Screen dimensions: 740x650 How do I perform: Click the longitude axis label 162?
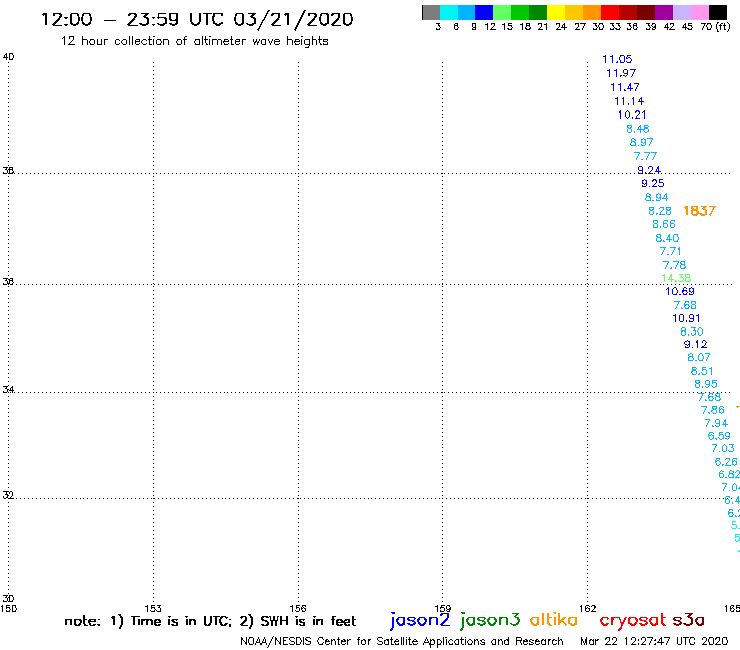588,608
